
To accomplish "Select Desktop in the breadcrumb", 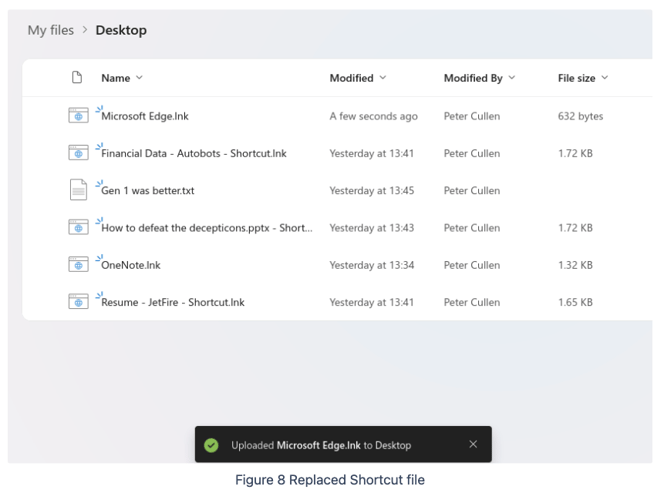I will tap(121, 30).
